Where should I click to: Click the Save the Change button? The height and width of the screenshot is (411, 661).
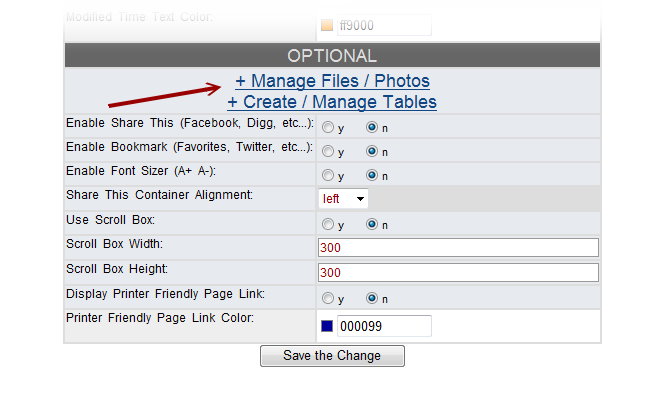click(332, 356)
